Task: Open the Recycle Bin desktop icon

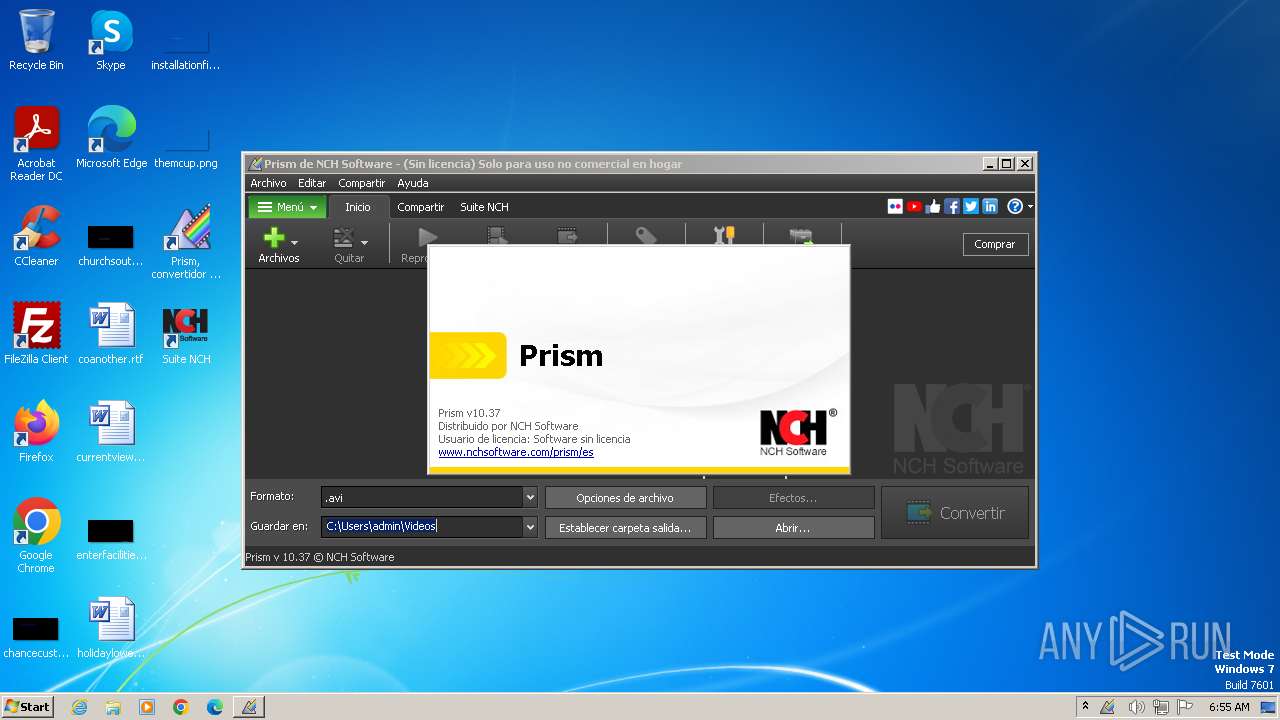Action: coord(36,41)
